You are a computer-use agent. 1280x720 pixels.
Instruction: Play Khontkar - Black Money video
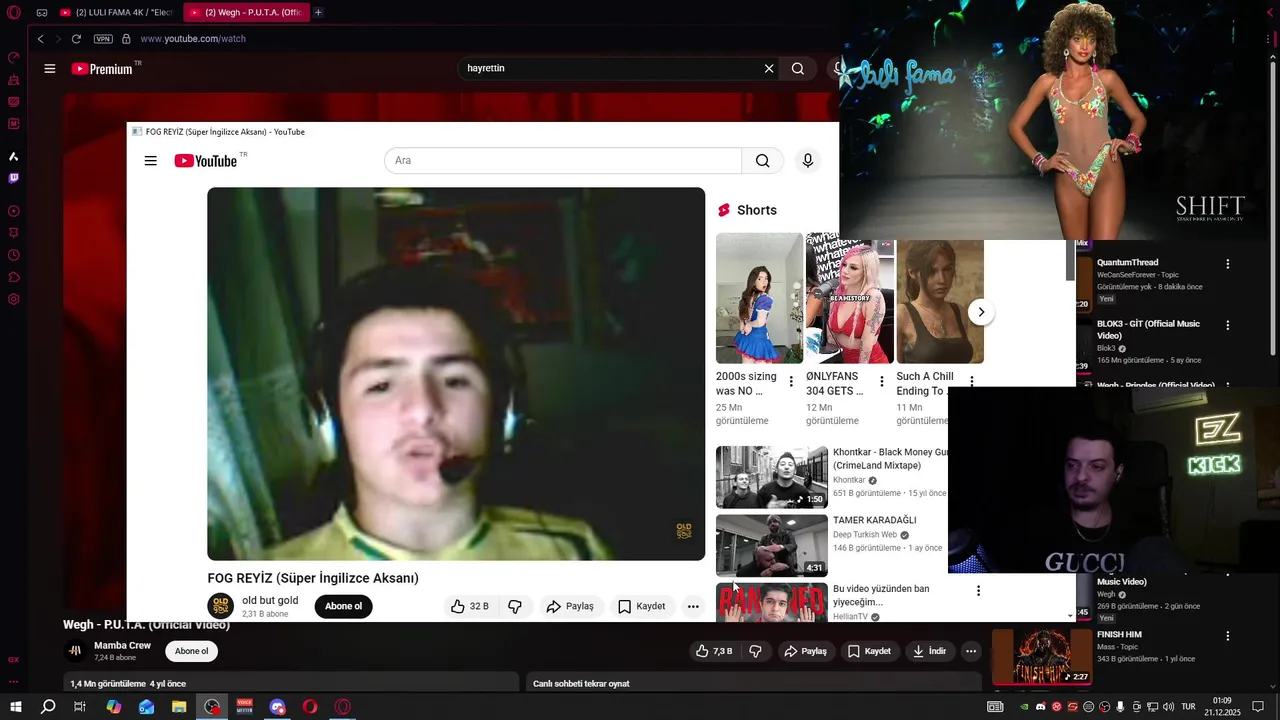click(x=772, y=477)
